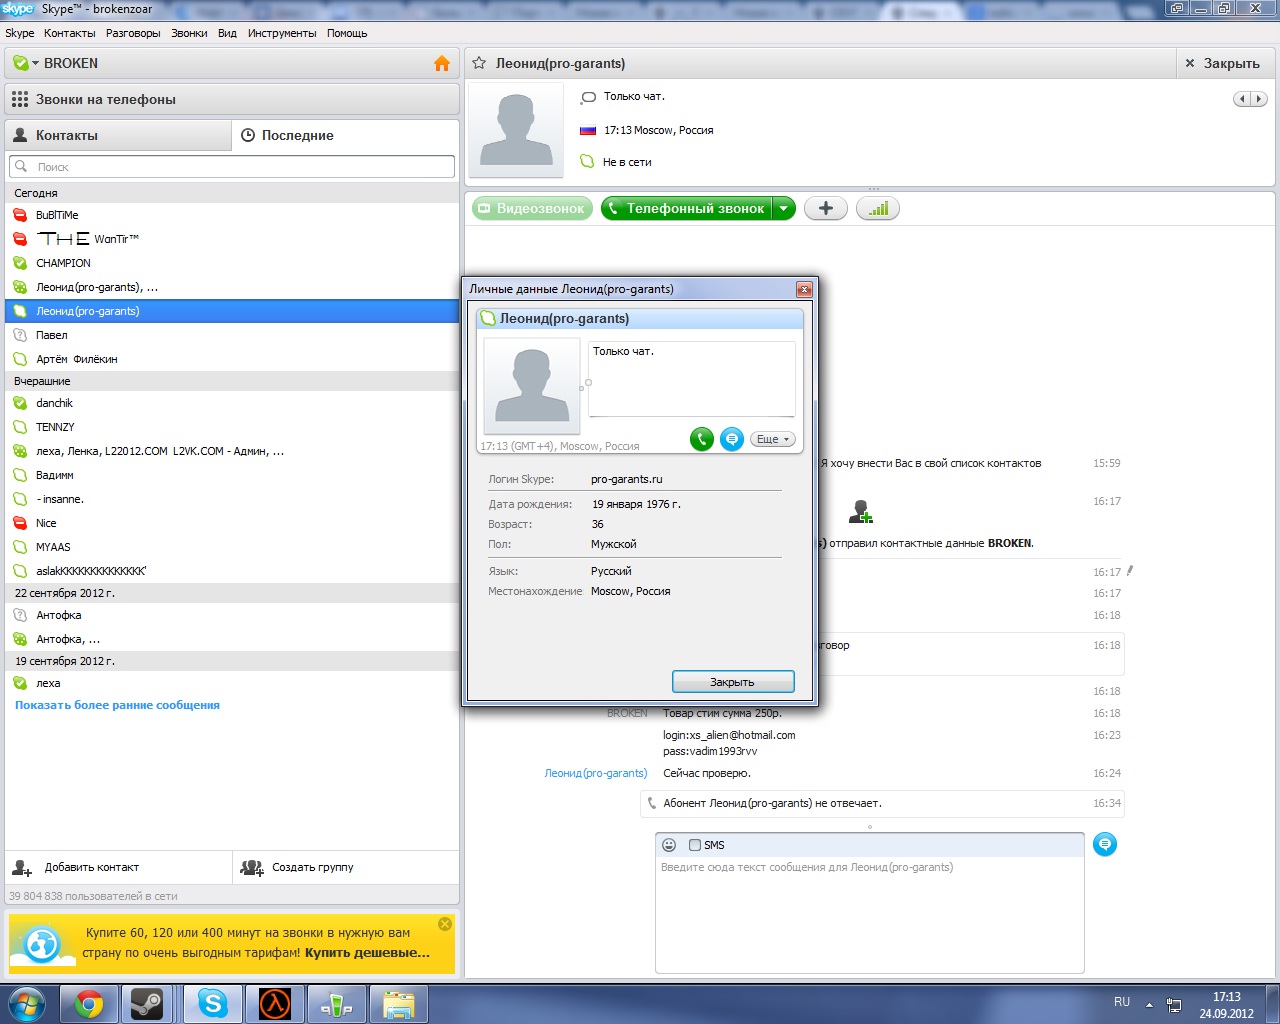Viewport: 1280px width, 1024px height.
Task: Click the RU language indicator in tray
Action: 1122,1001
